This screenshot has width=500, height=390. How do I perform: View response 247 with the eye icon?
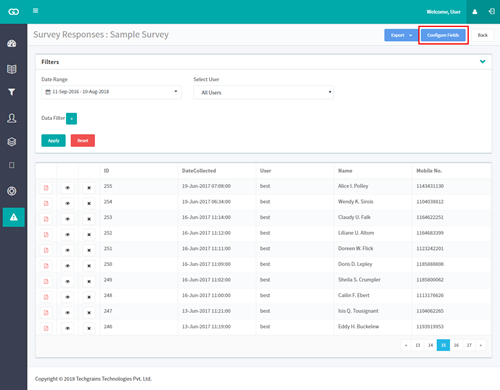pos(67,313)
